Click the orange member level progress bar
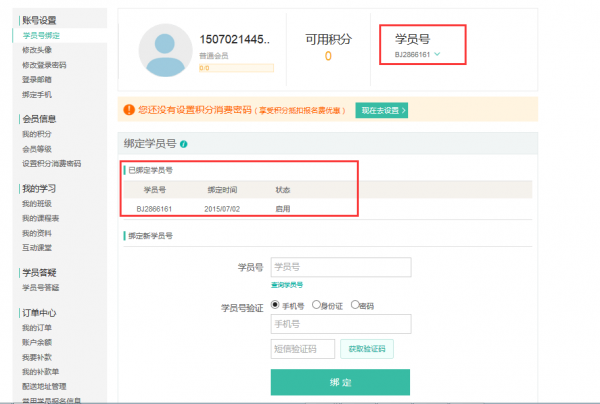 [x=235, y=68]
